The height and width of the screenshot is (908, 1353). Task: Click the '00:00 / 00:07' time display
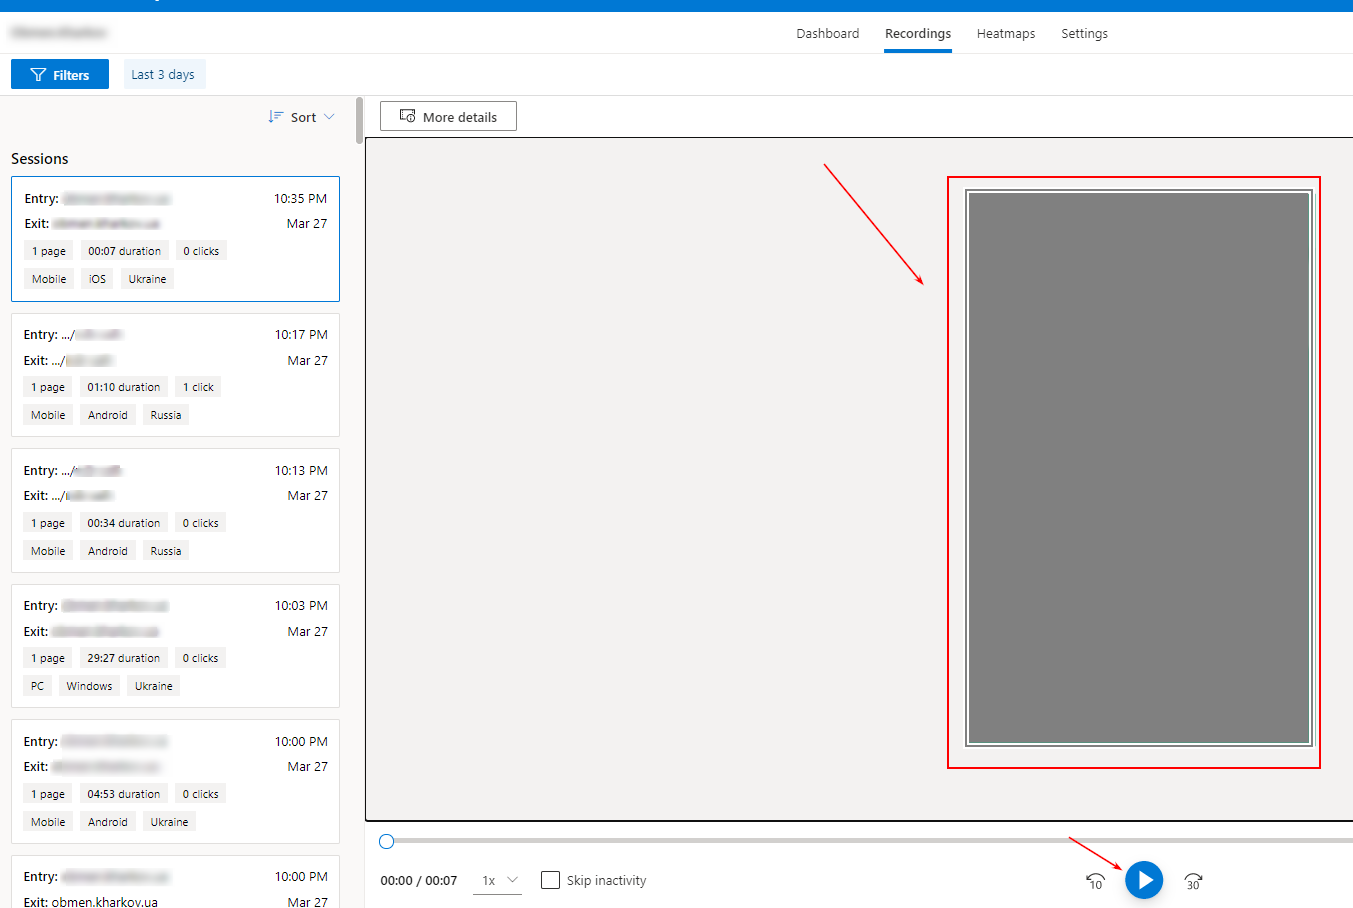point(418,881)
